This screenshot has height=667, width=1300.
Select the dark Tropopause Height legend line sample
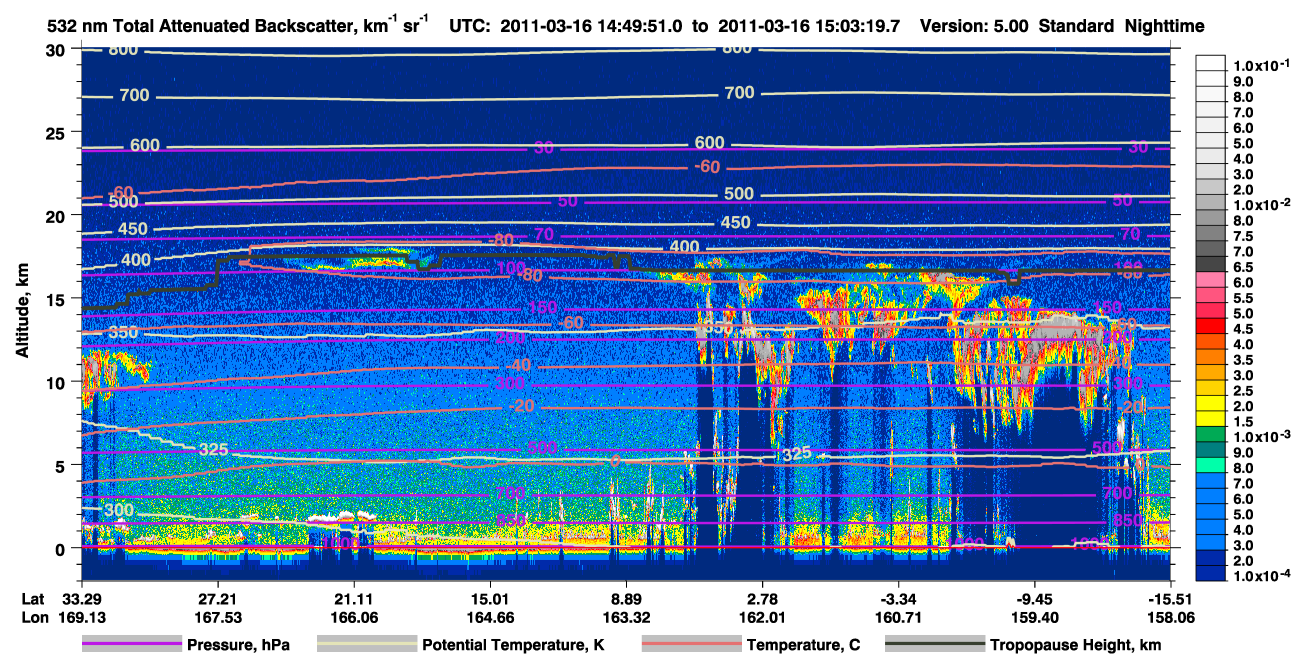934,645
